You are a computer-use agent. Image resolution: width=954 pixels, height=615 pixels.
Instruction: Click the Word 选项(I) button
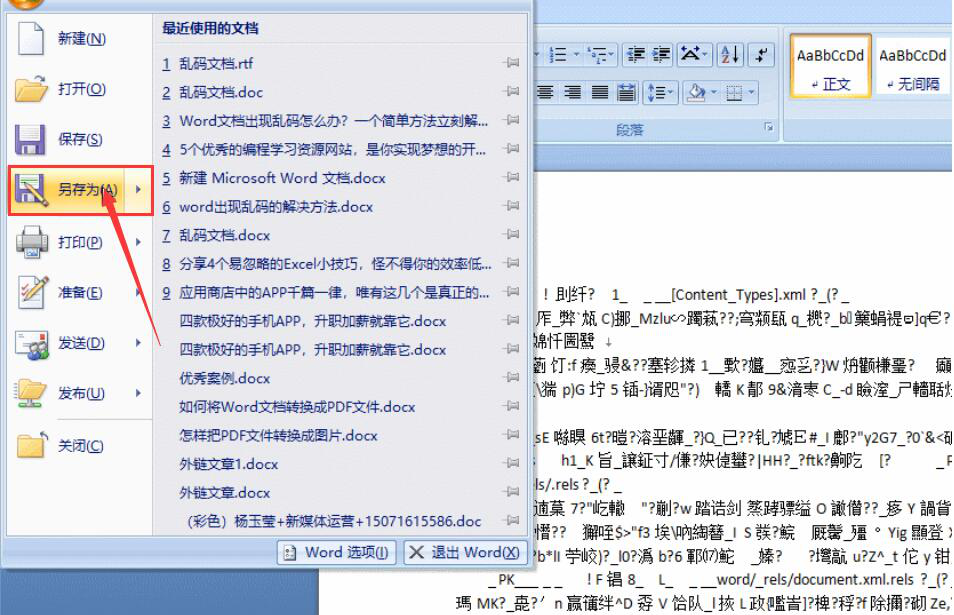pyautogui.click(x=337, y=552)
